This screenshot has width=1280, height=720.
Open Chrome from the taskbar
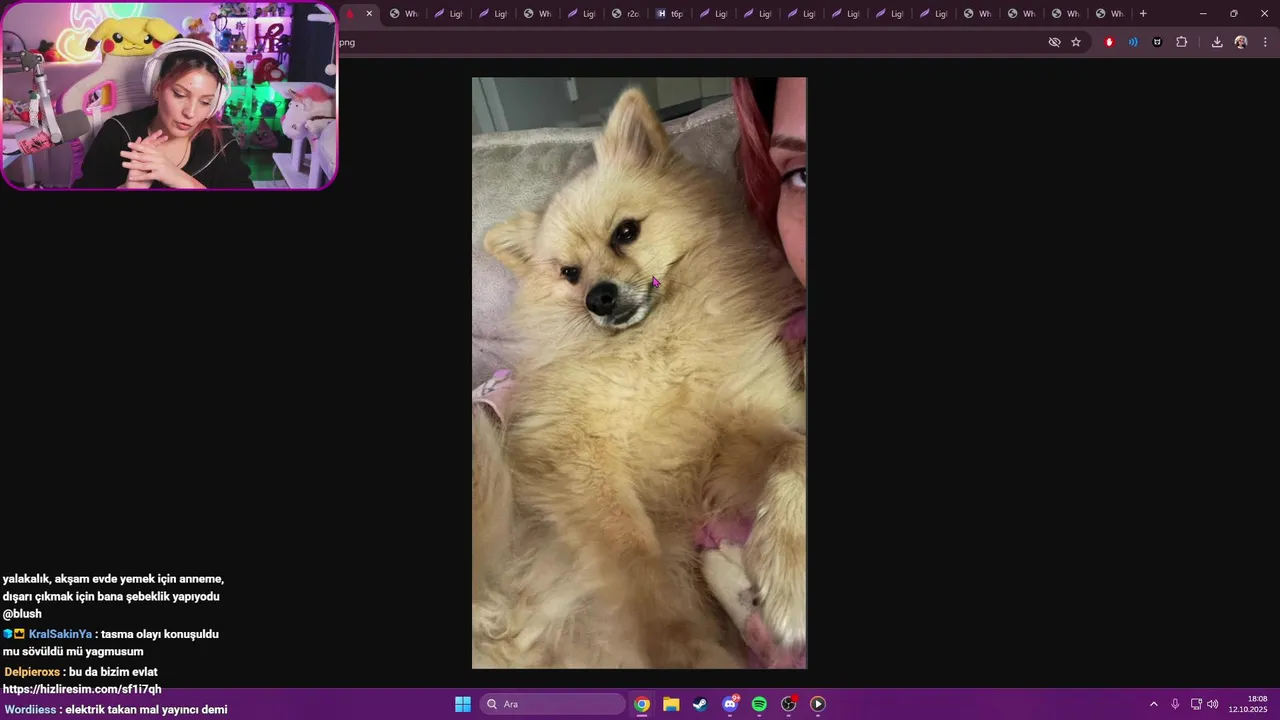click(x=642, y=704)
